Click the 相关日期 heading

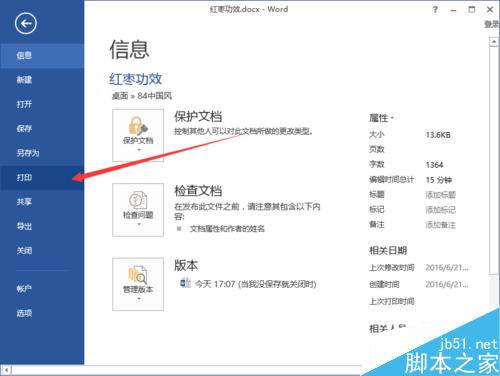pyautogui.click(x=388, y=251)
